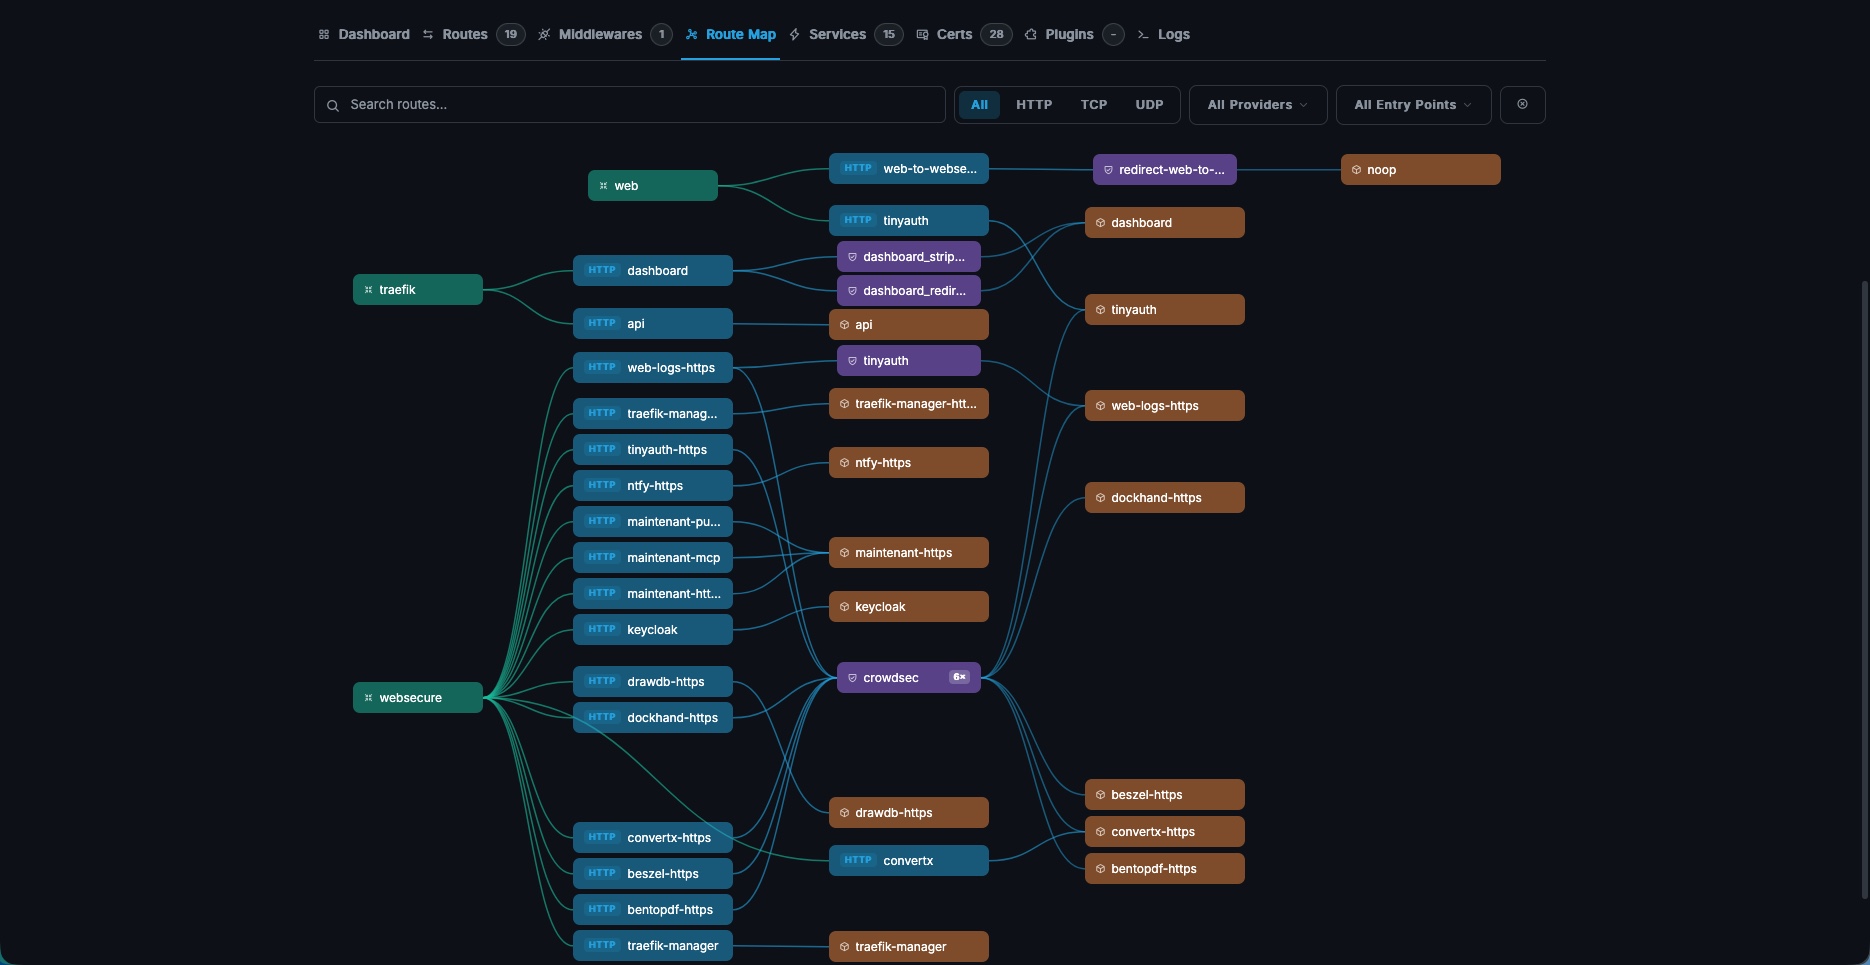Click the bentopdf-https service node
The image size is (1870, 965).
coord(1165,868)
